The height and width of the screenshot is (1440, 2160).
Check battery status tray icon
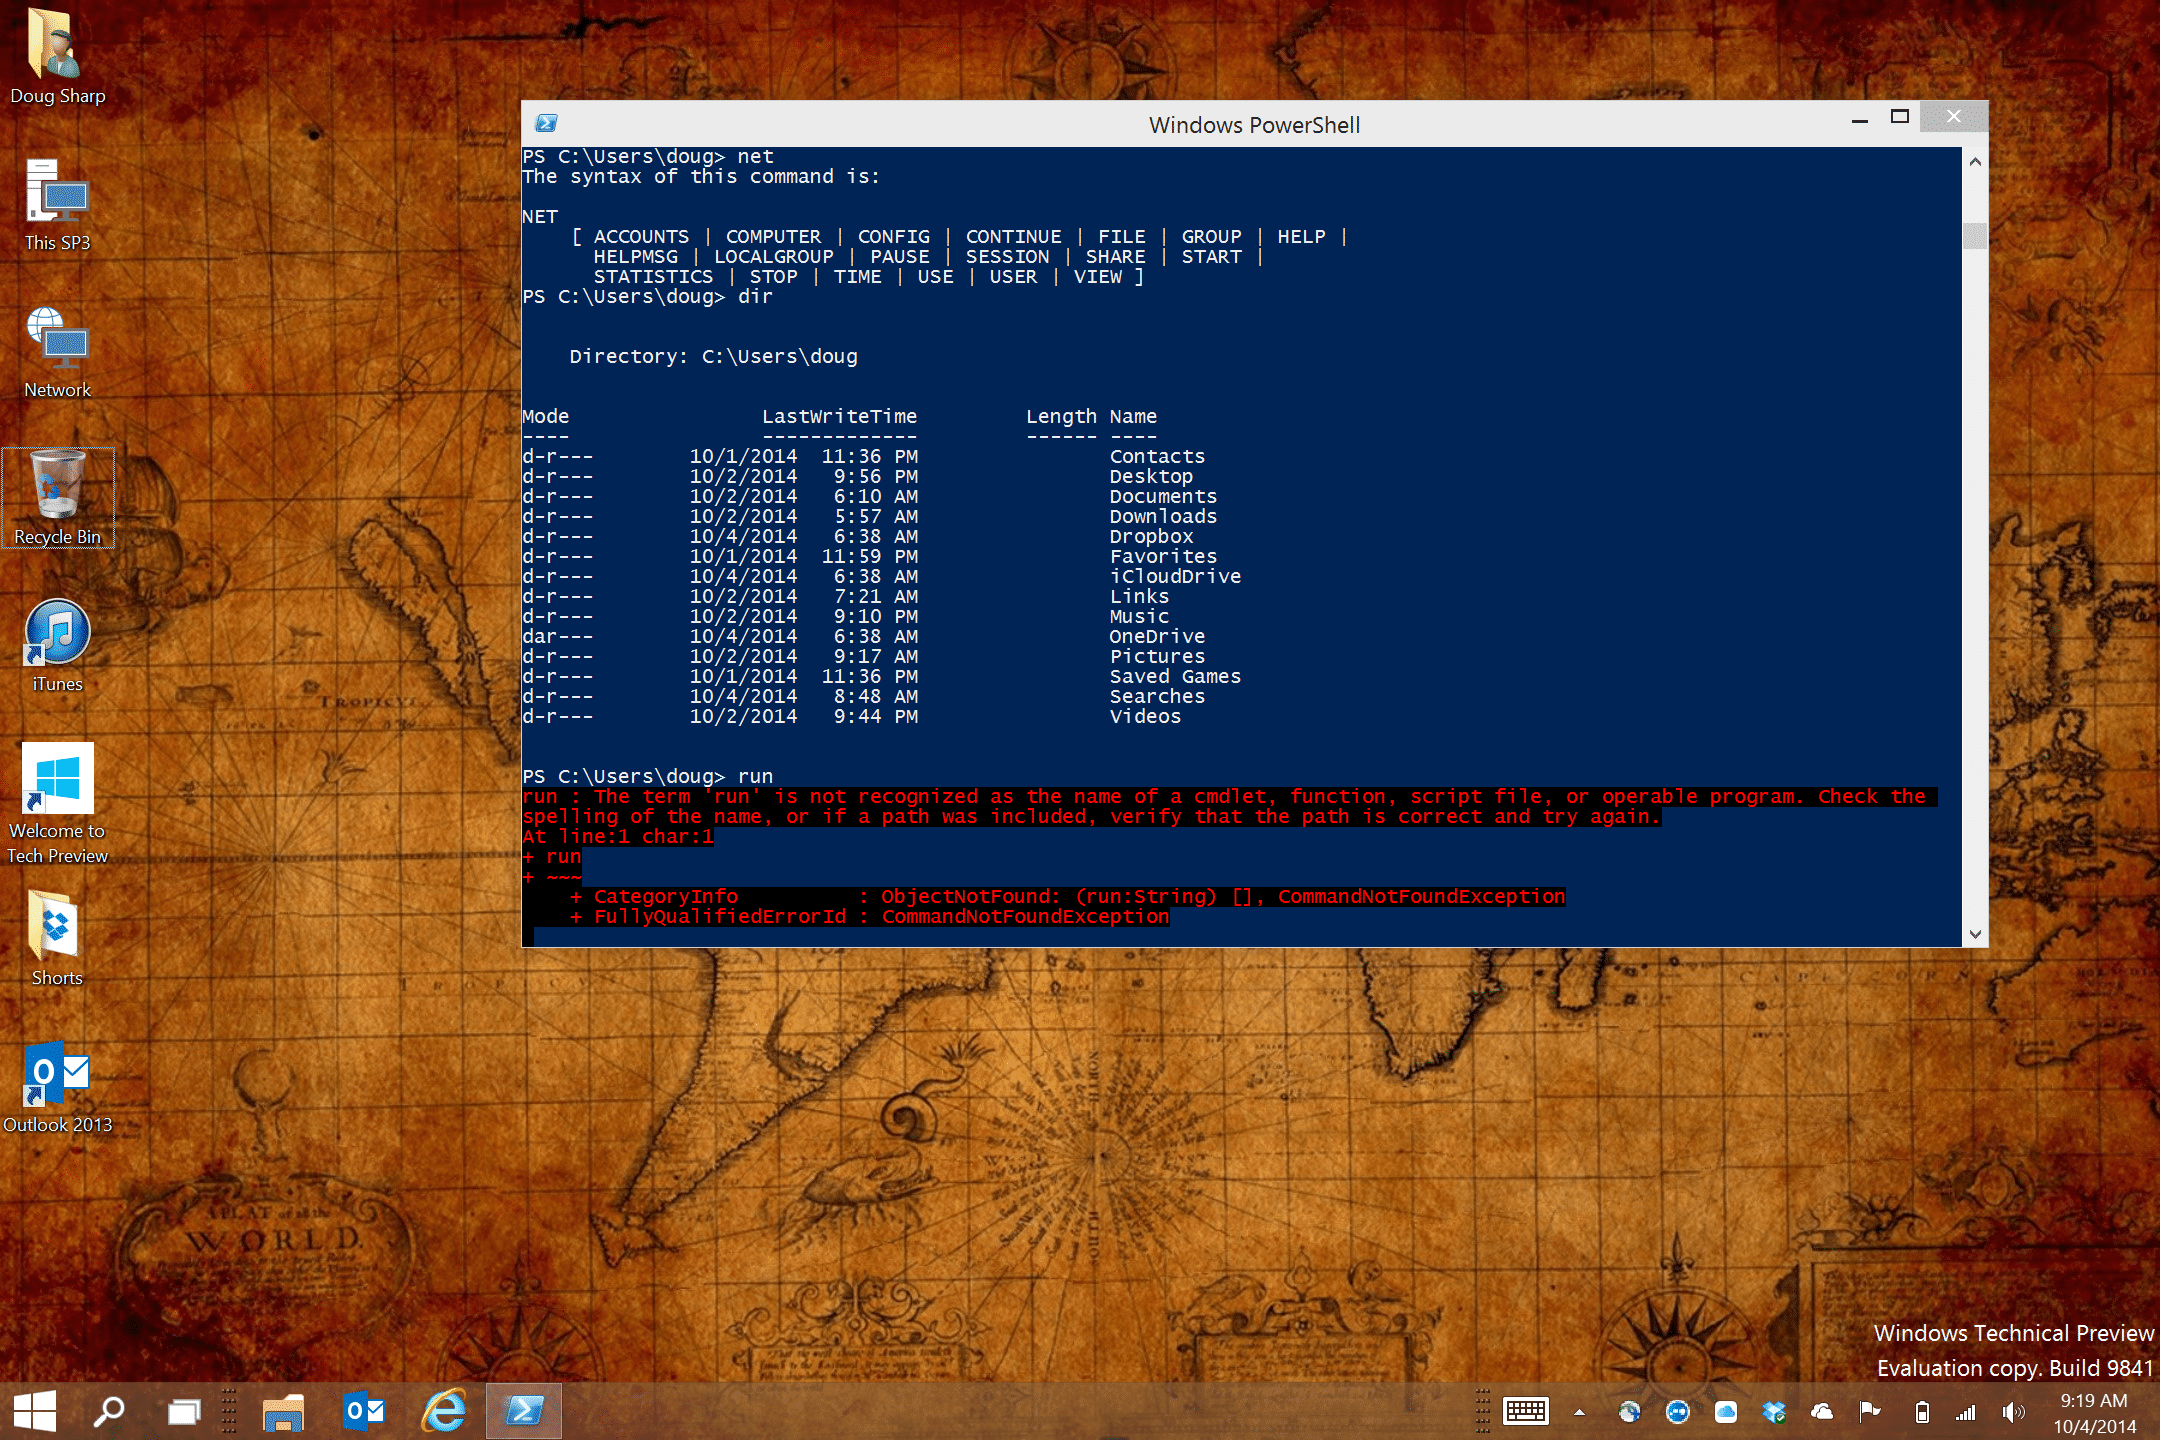point(1921,1412)
